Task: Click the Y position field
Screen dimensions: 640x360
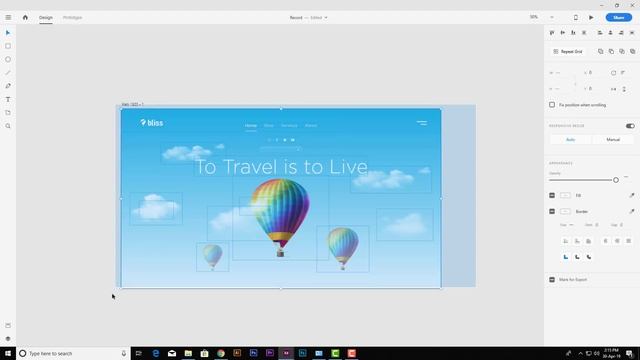Action: 591,89
